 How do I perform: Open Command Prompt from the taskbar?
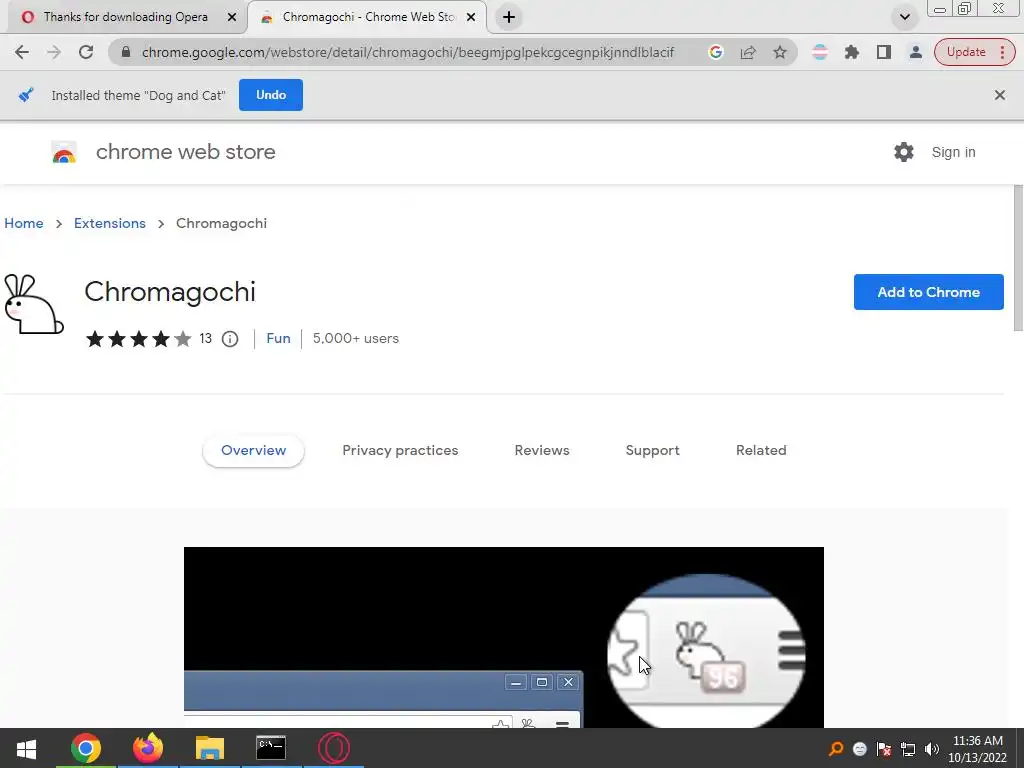point(271,748)
